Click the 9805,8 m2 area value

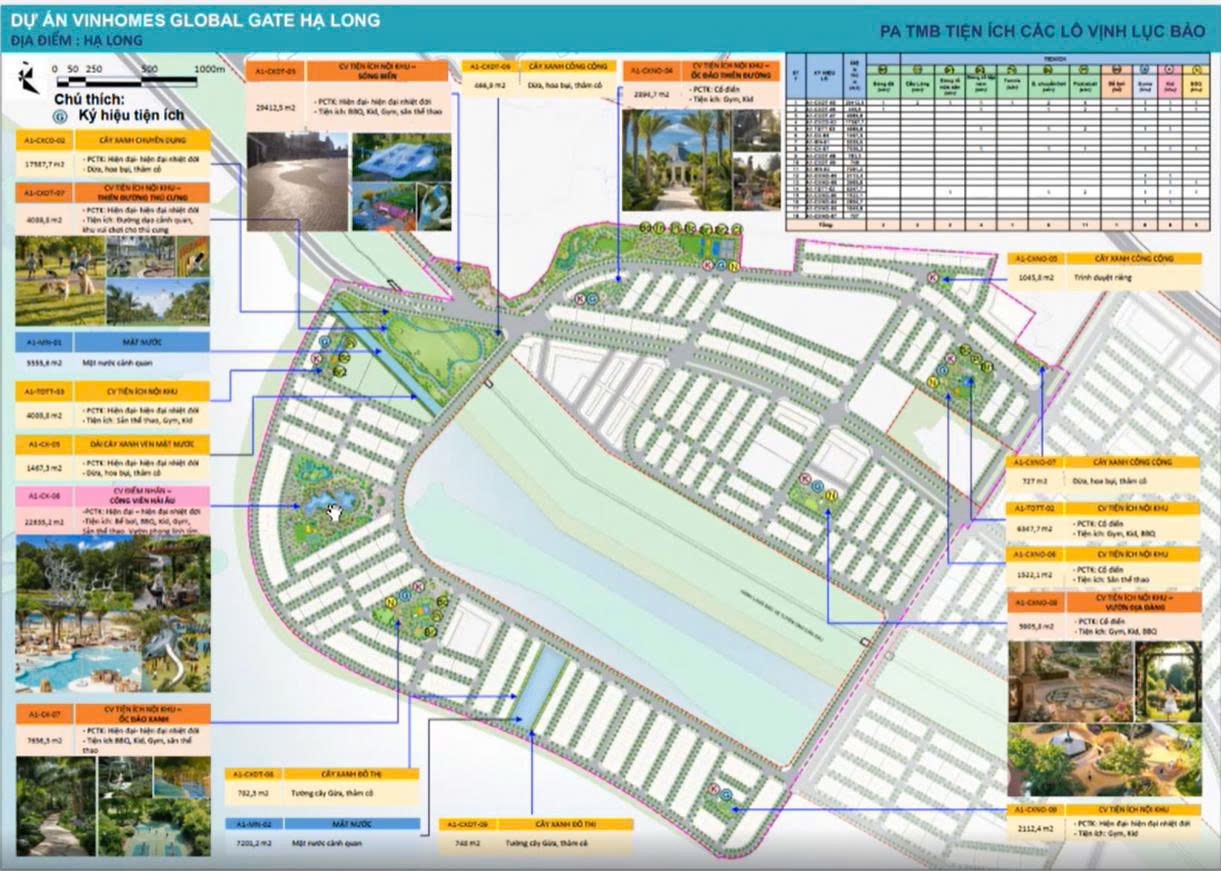coord(1034,626)
